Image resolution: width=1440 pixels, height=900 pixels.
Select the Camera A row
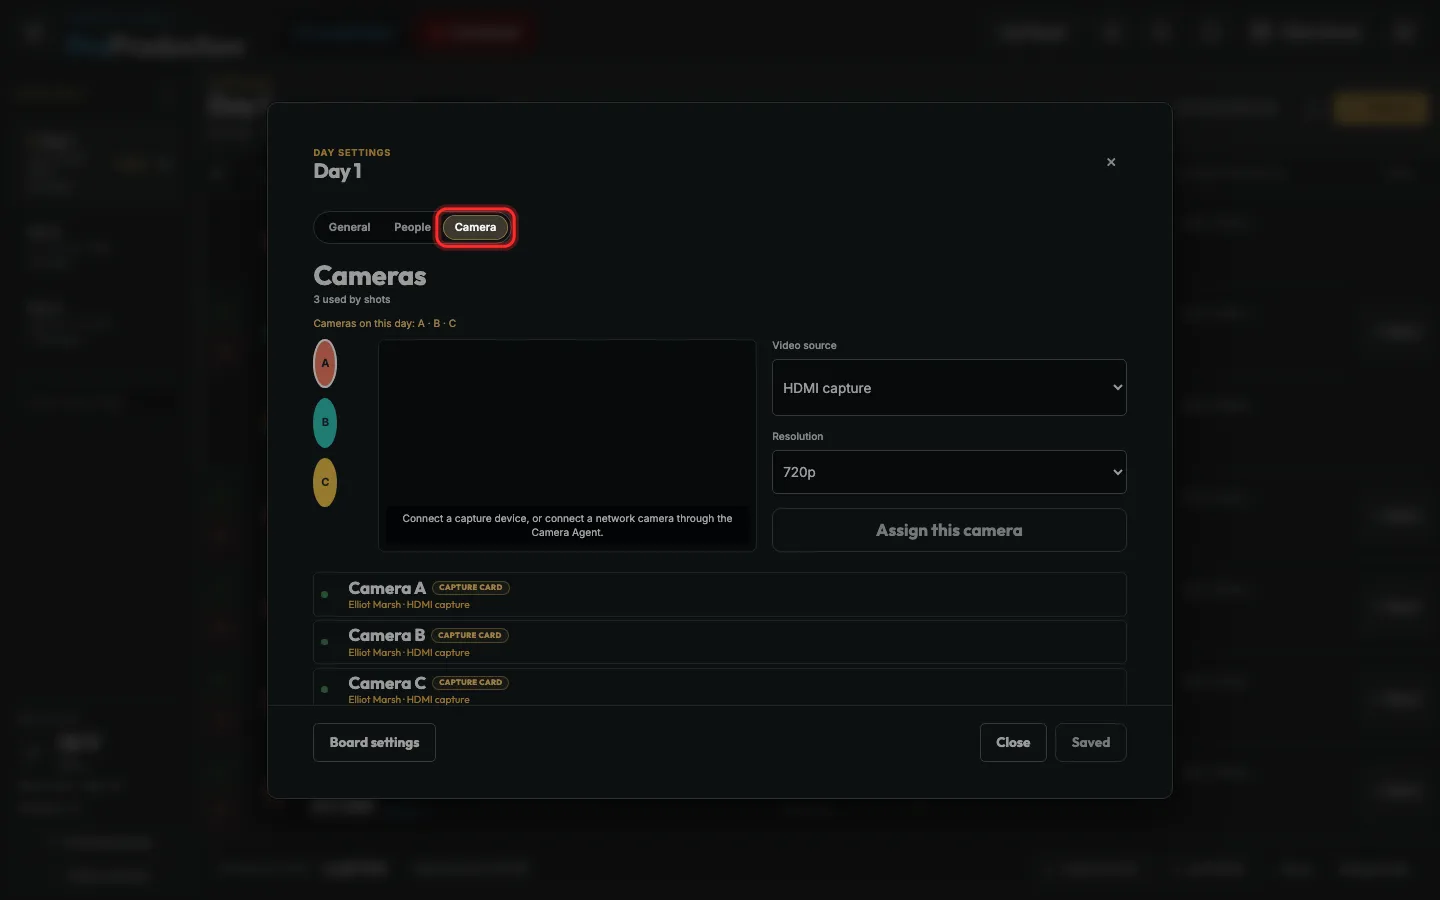point(720,595)
